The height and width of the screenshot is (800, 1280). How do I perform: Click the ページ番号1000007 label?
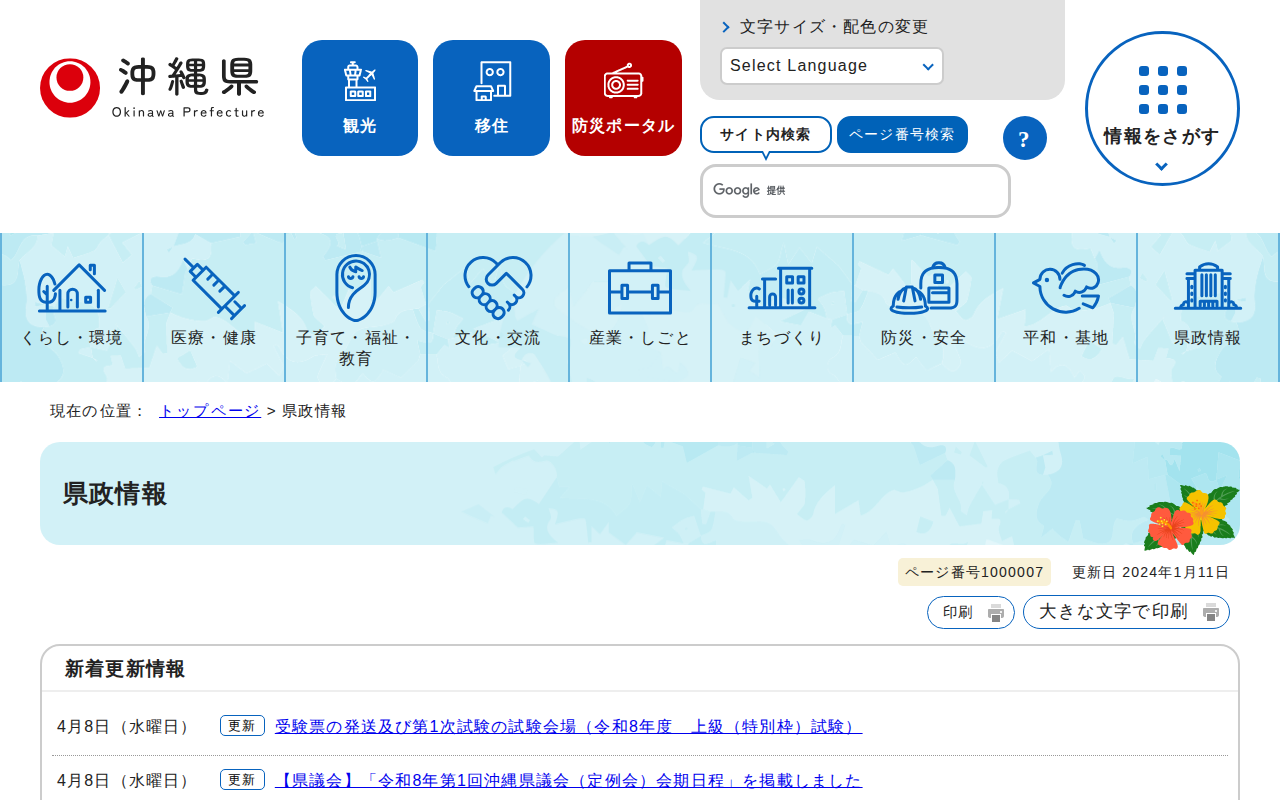[x=974, y=573]
